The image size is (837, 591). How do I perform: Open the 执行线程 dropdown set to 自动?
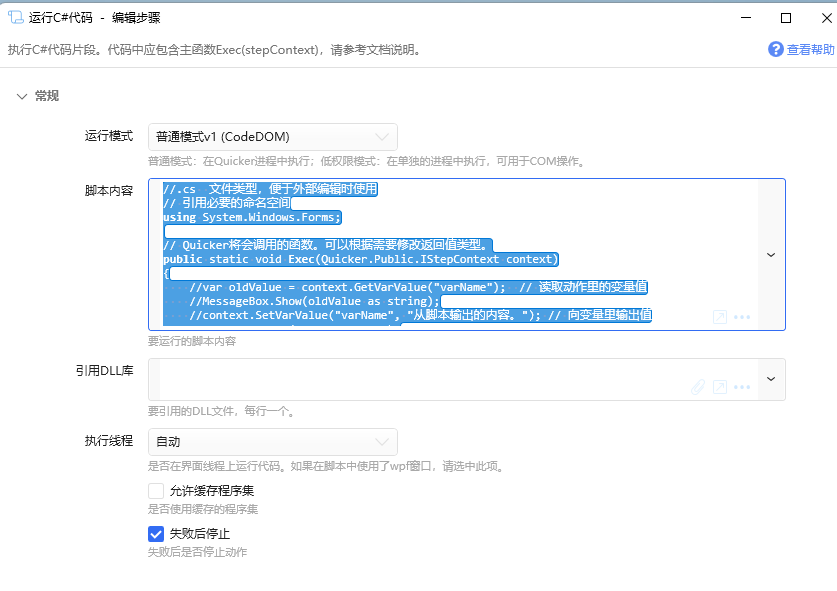pos(272,442)
